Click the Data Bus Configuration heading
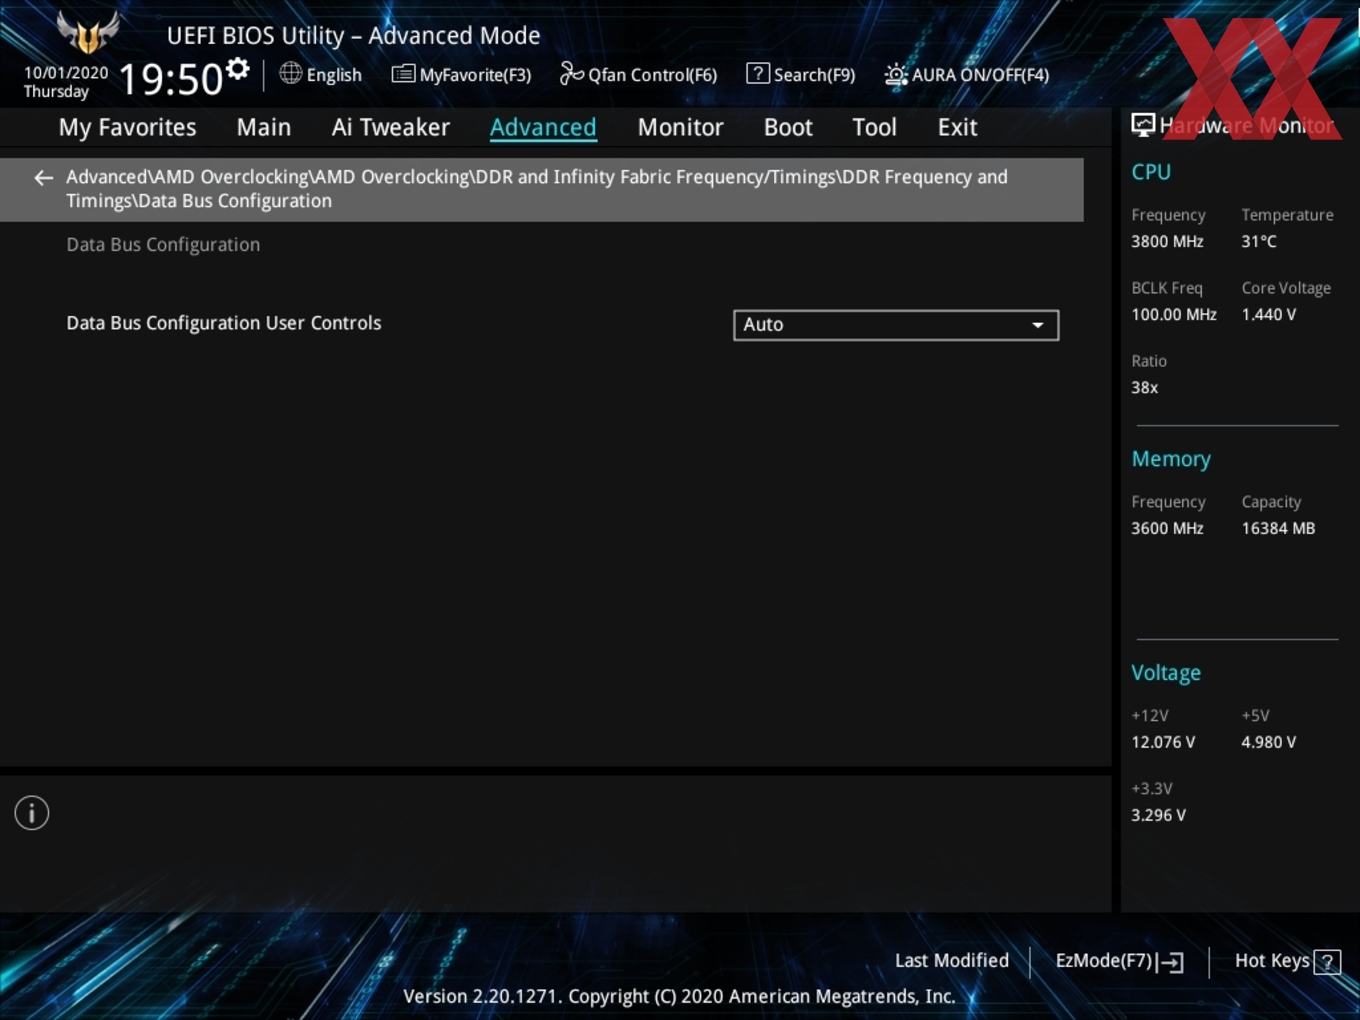This screenshot has width=1360, height=1020. 163,245
